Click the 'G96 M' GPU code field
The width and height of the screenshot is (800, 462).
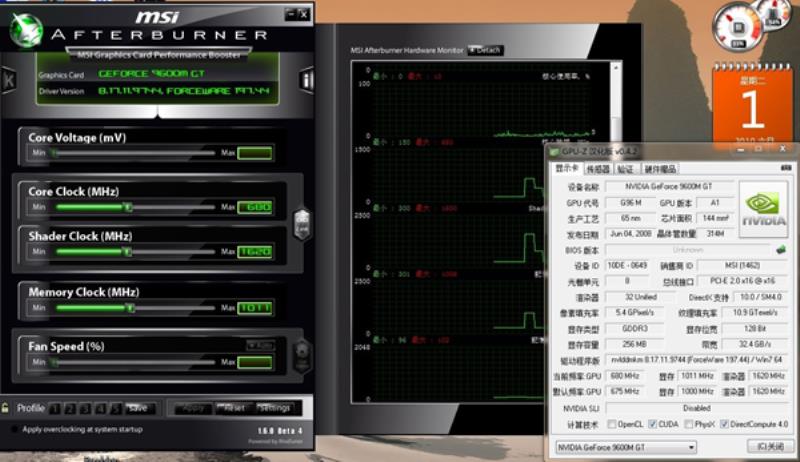pos(630,203)
